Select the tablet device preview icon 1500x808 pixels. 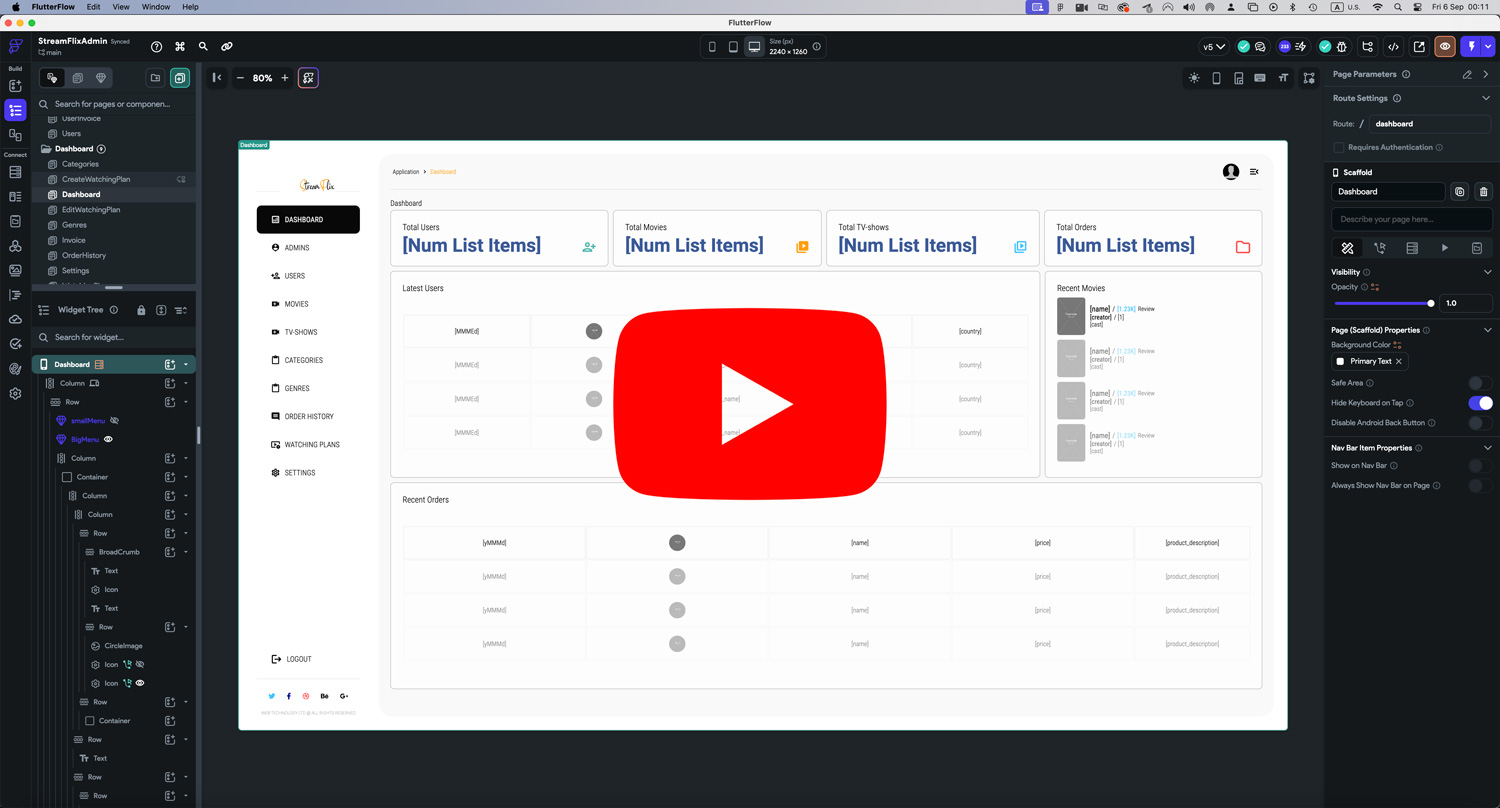(733, 47)
